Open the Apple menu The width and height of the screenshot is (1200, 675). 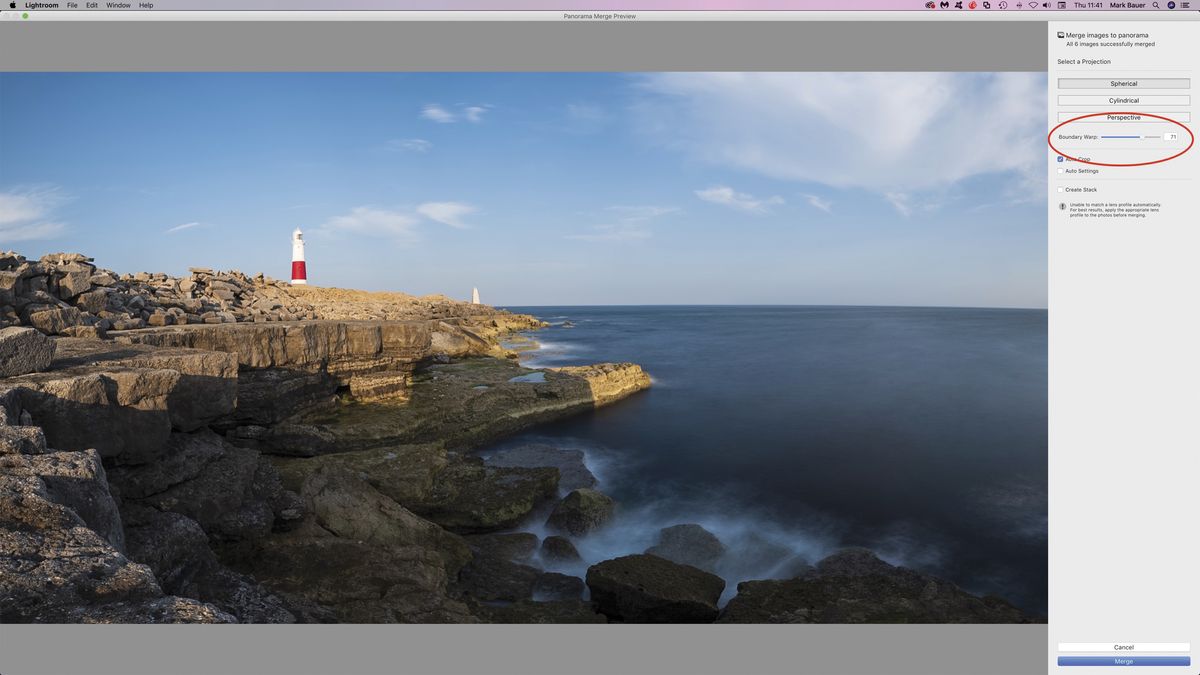coord(12,5)
